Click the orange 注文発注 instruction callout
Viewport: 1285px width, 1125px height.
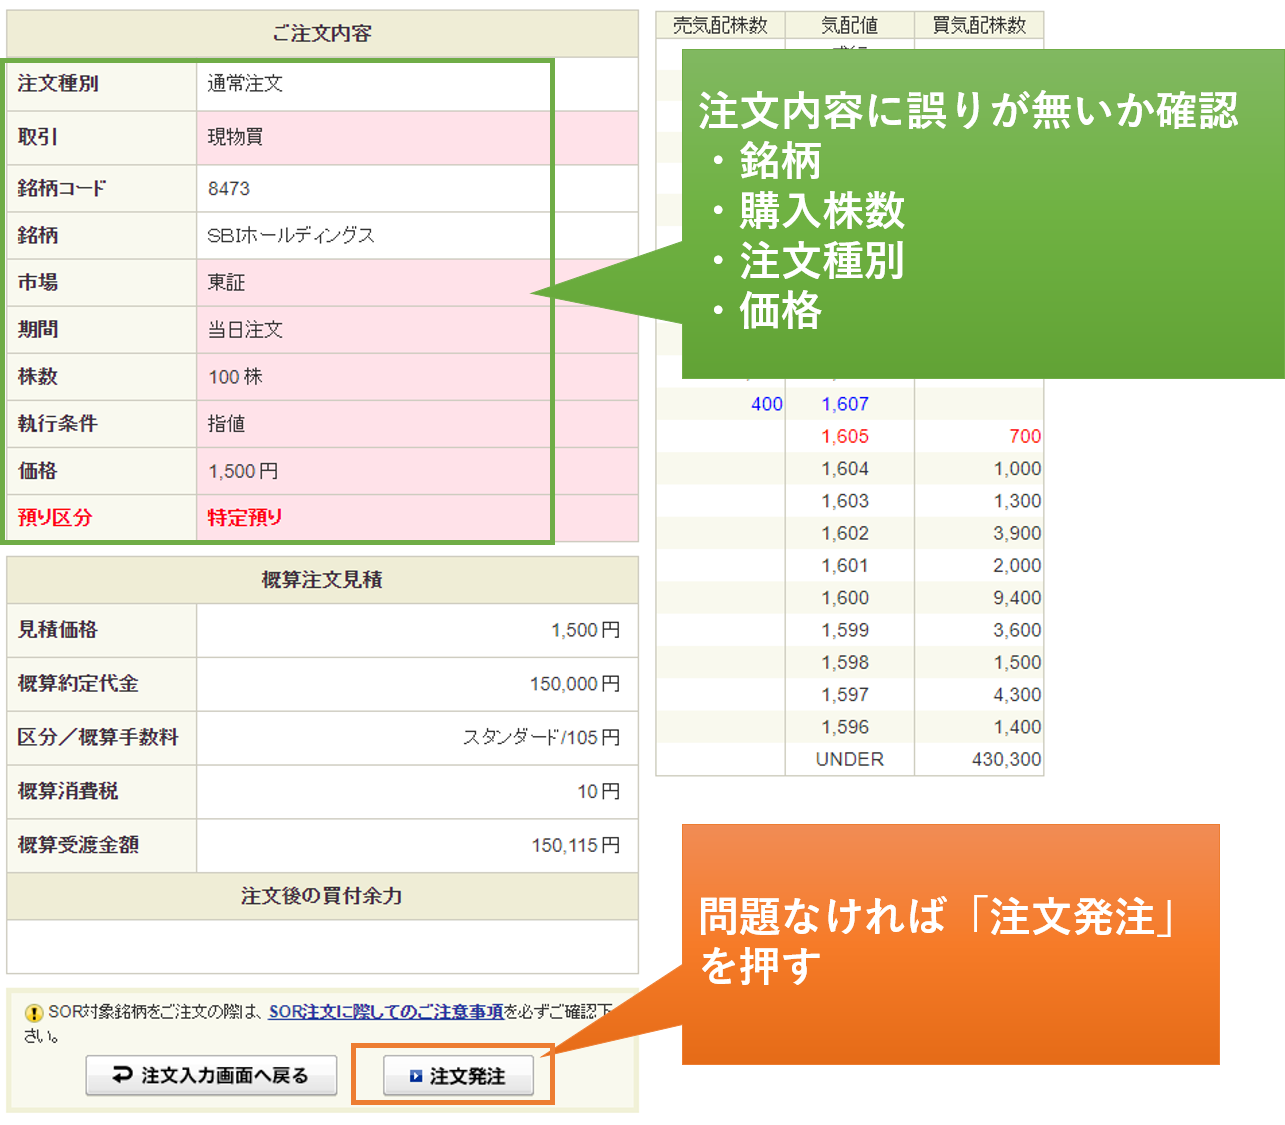(x=950, y=943)
